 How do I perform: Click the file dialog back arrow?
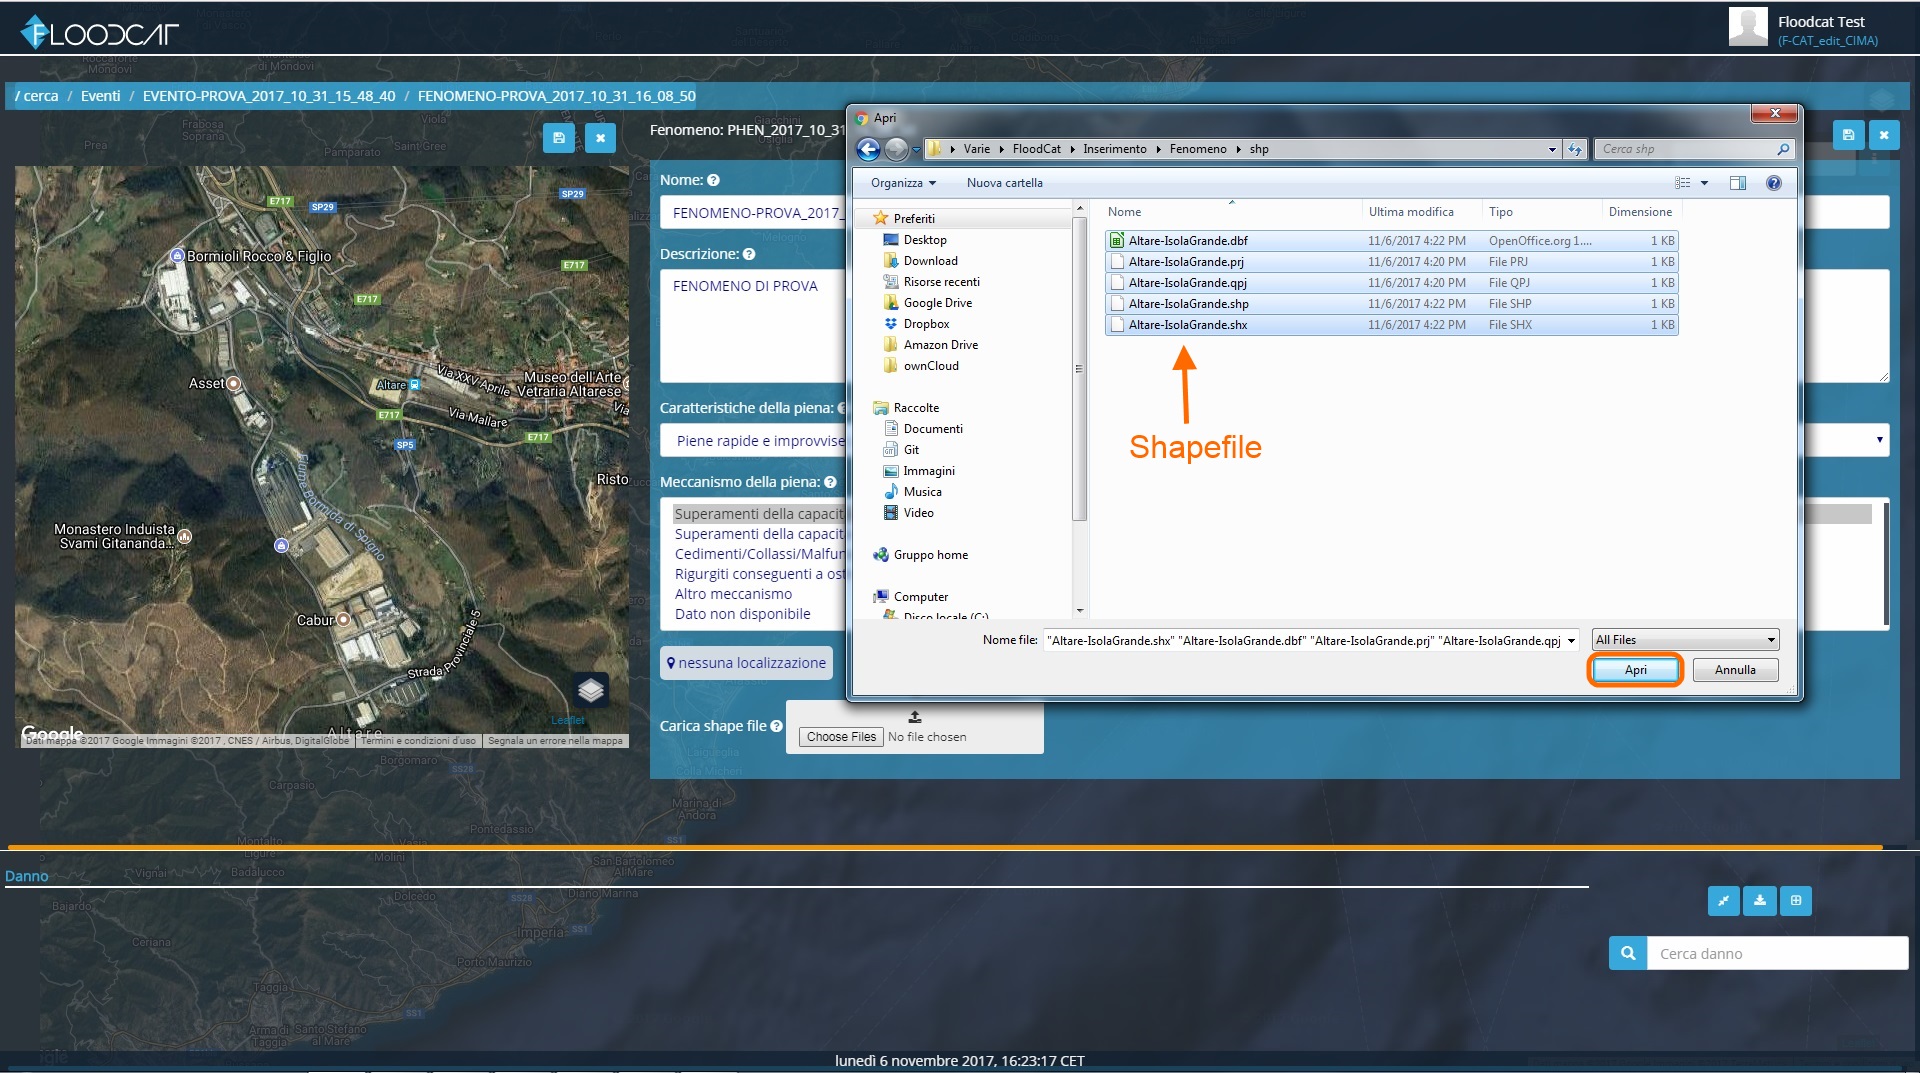tap(868, 149)
